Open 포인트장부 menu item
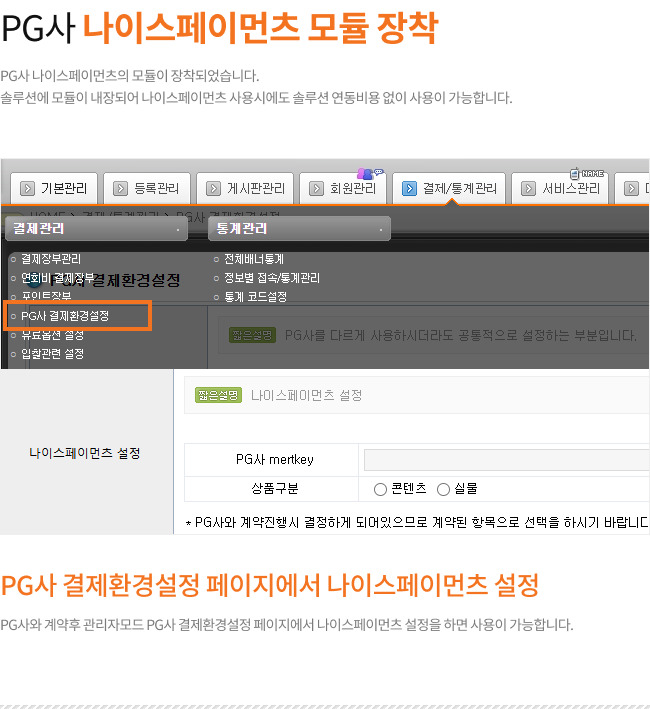 pyautogui.click(x=46, y=296)
